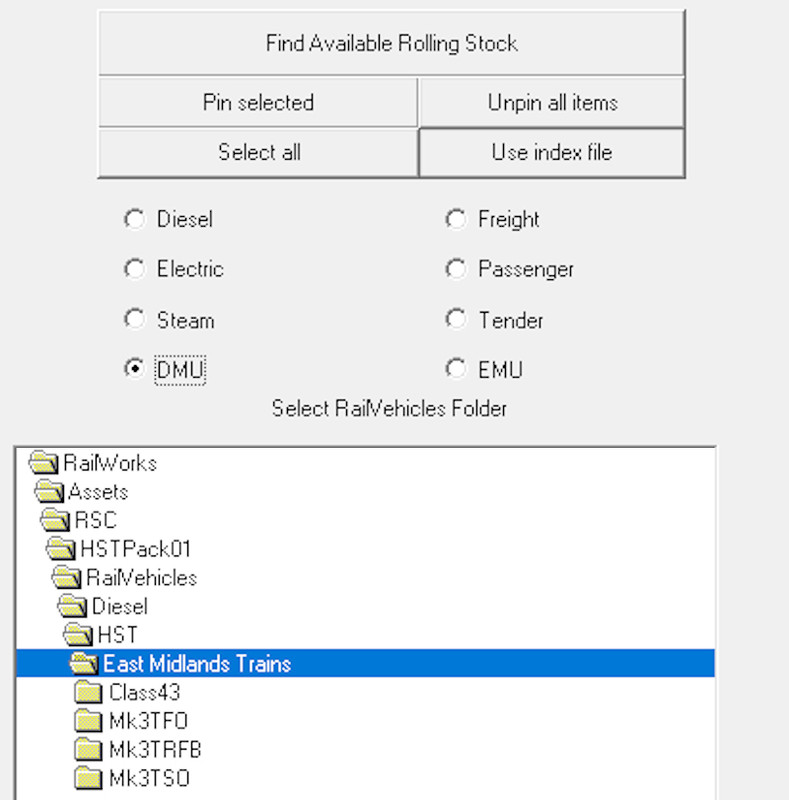Image resolution: width=789 pixels, height=800 pixels.
Task: Open the Mk3TRFB folder name
Action: point(155,750)
